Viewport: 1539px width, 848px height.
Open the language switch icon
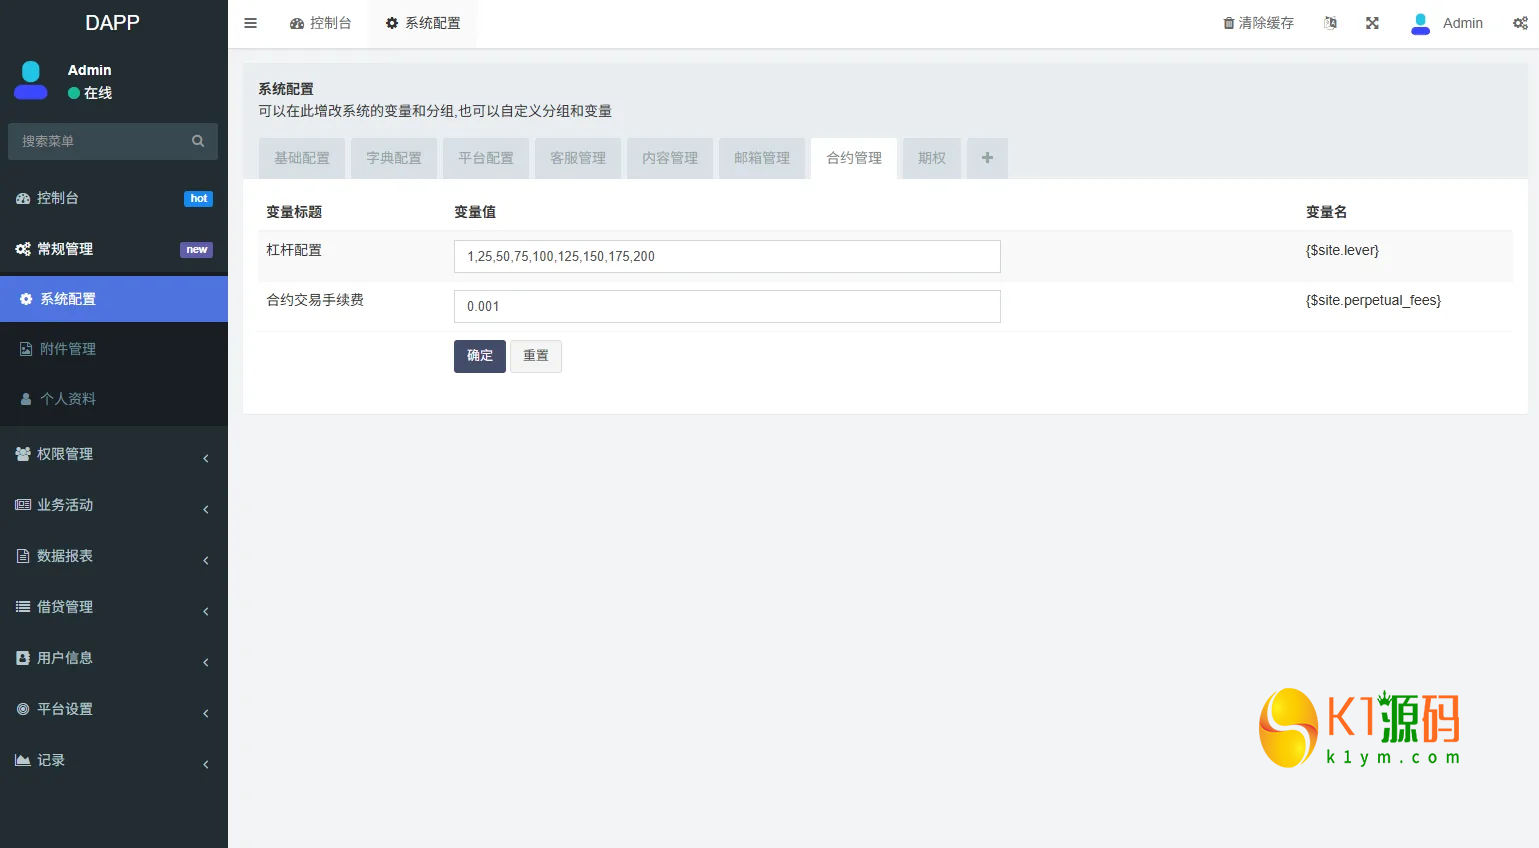pos(1330,23)
